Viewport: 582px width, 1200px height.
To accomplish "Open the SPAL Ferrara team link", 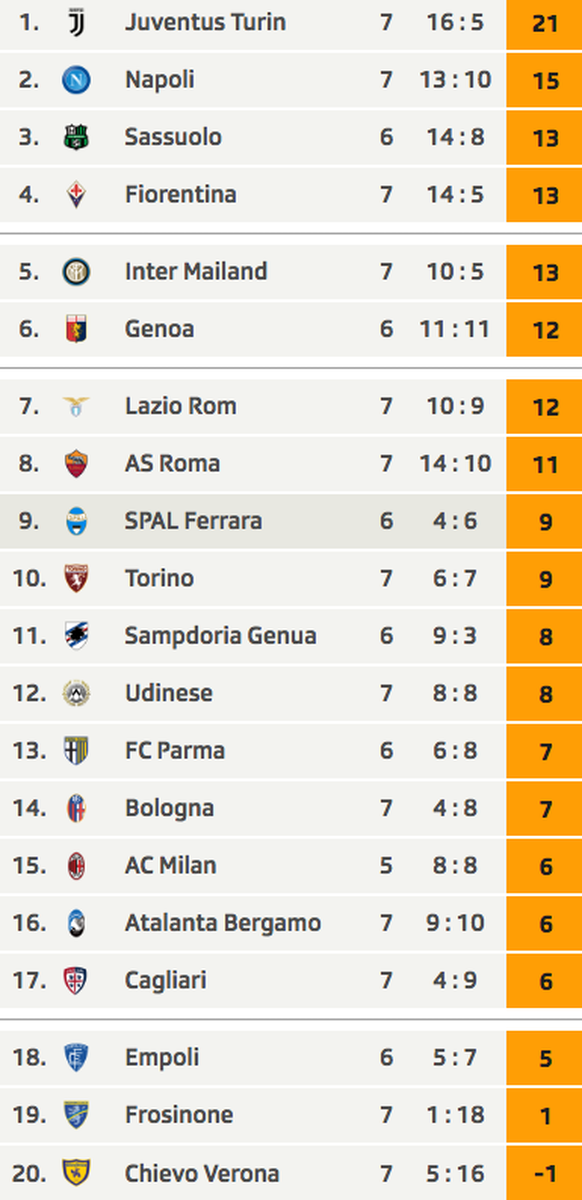I will pos(194,521).
